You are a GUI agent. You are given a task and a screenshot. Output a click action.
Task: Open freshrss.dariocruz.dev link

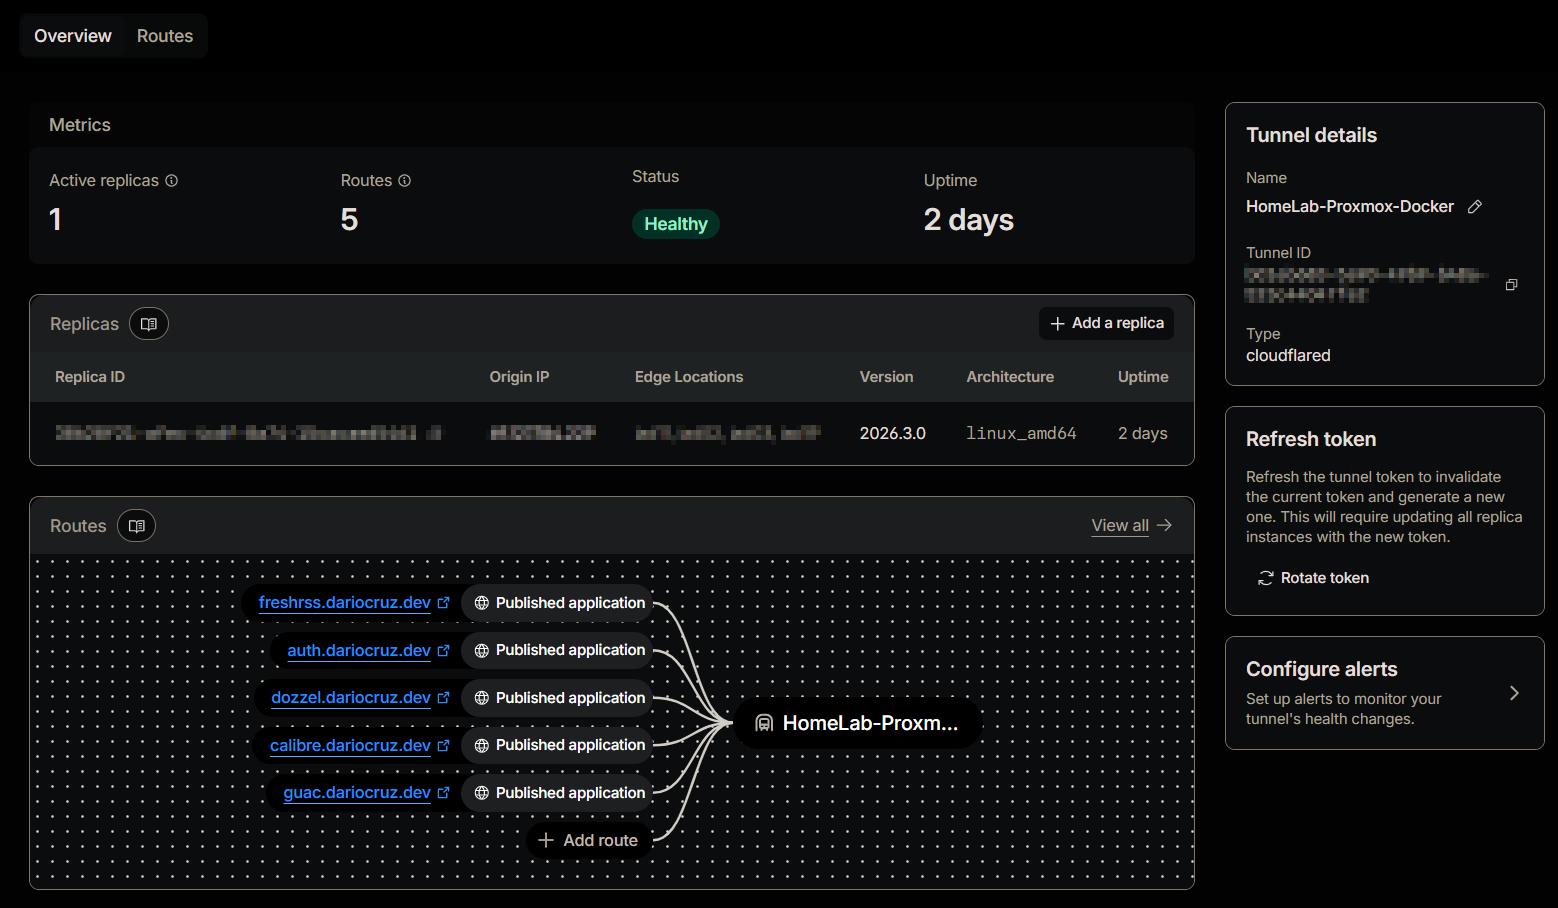[344, 603]
